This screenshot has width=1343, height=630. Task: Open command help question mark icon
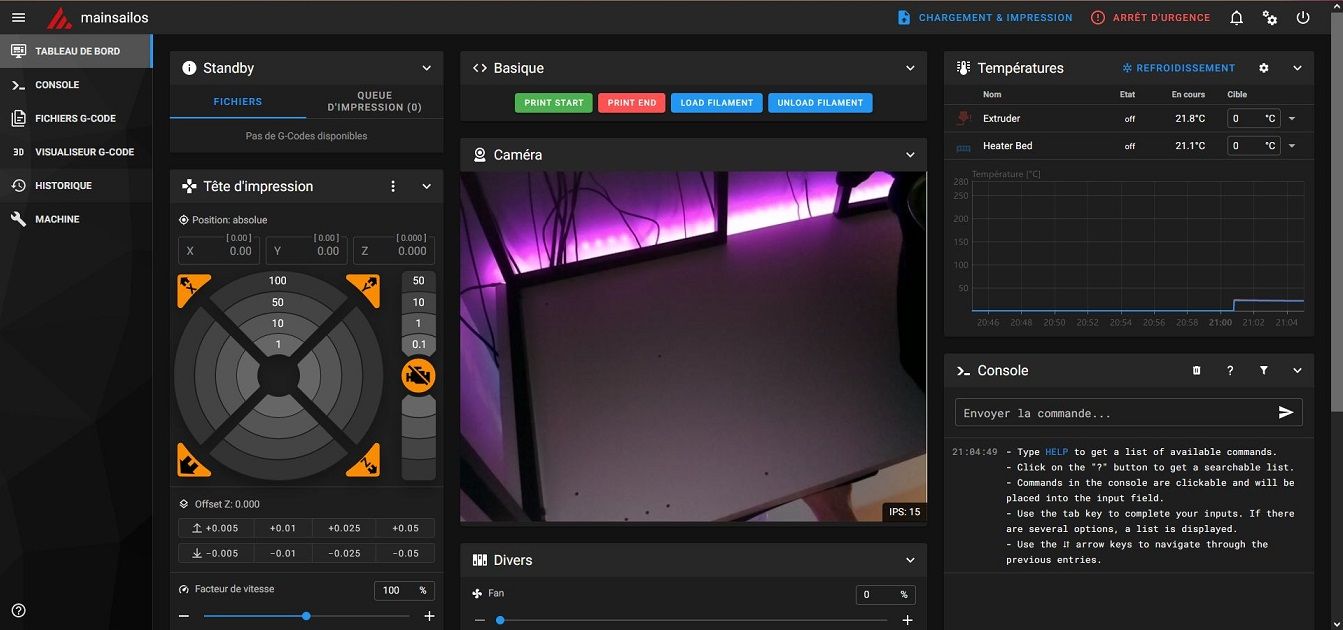tap(1230, 371)
